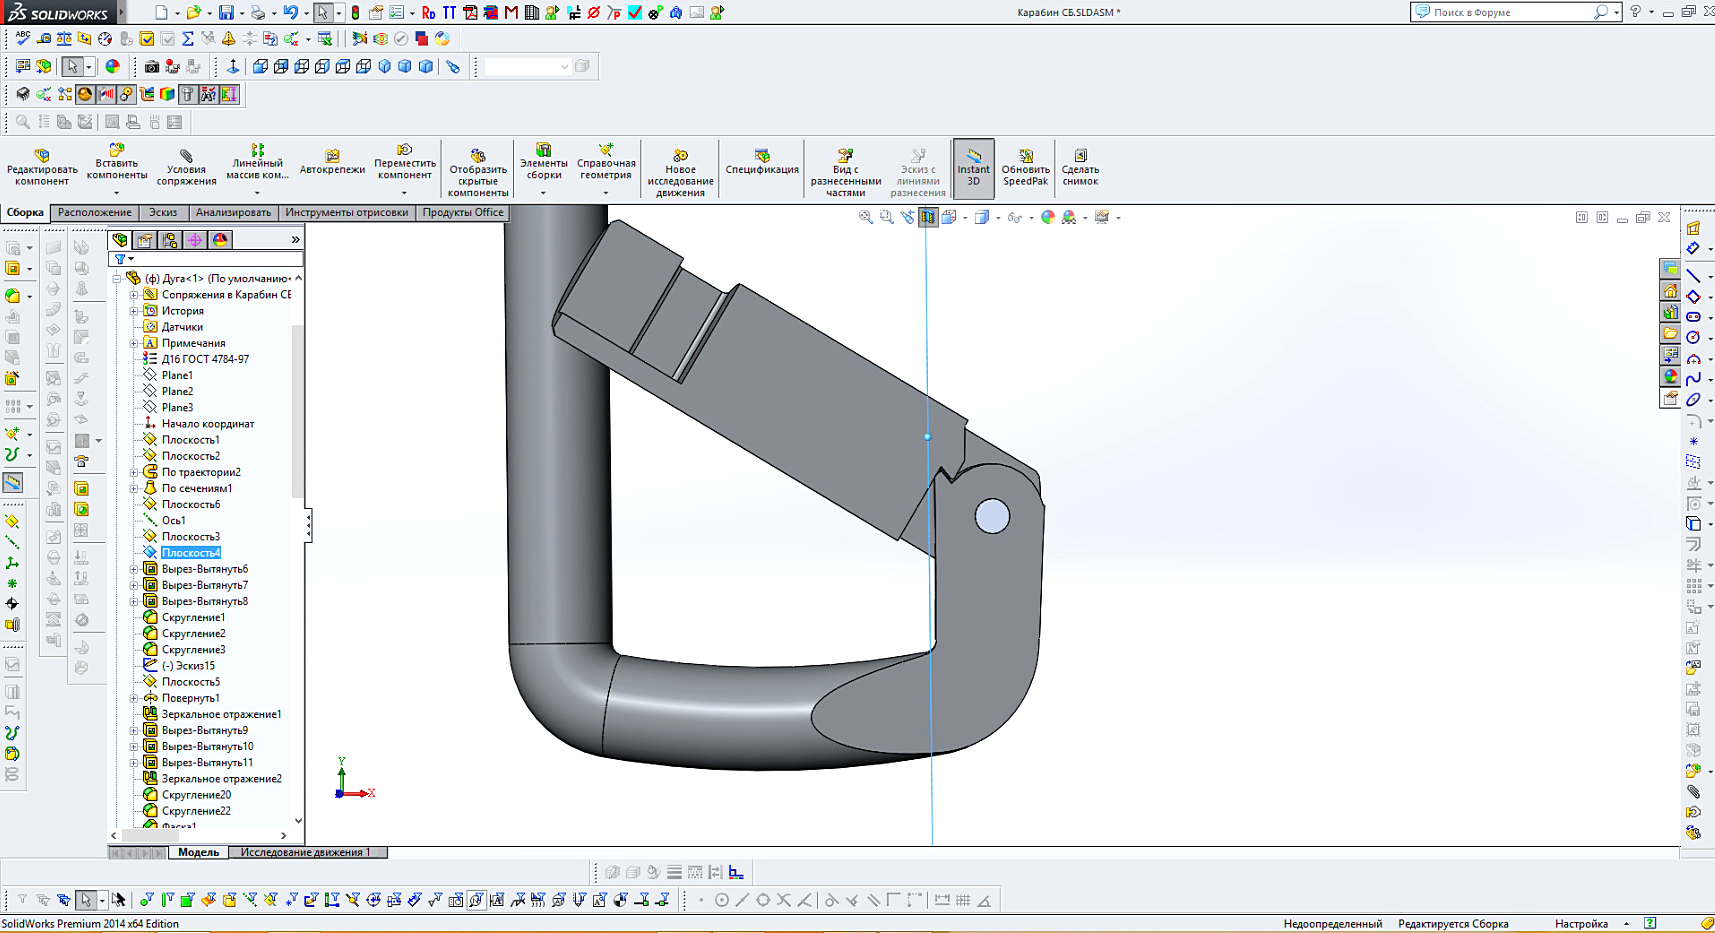Viewport: 1715px width, 933px height.
Task: Click the hinge pin hole on model
Action: tap(992, 516)
